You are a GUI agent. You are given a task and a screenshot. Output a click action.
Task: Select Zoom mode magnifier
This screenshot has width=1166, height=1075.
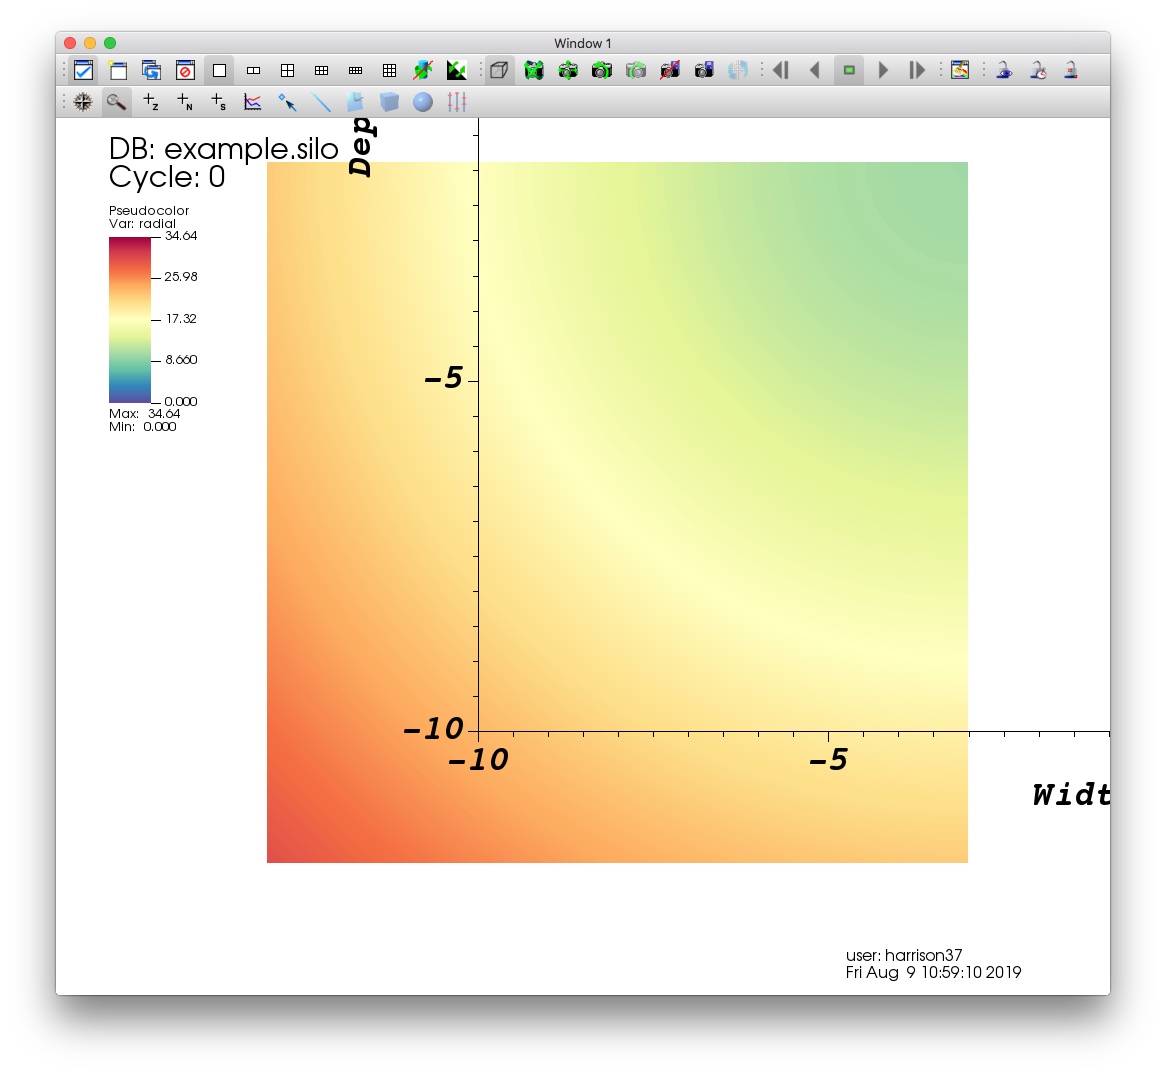point(117,102)
